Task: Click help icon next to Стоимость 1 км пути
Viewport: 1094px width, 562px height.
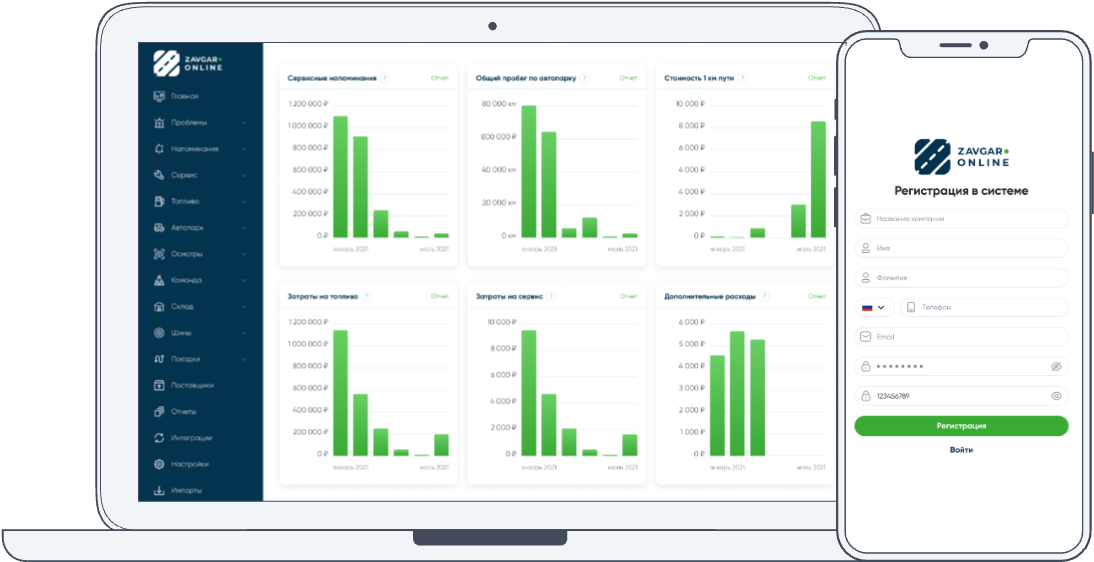Action: [742, 78]
